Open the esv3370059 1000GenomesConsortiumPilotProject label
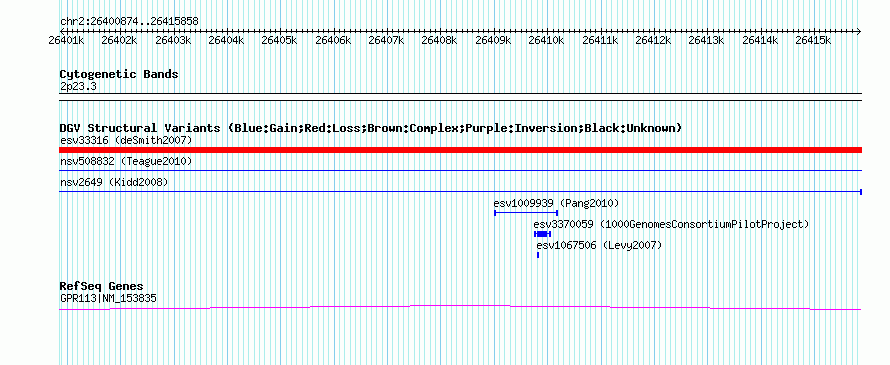 pyautogui.click(x=671, y=224)
